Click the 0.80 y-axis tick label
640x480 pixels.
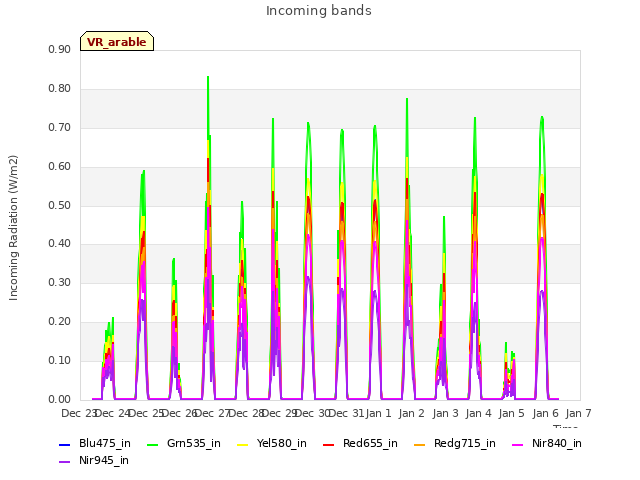[x=60, y=89]
